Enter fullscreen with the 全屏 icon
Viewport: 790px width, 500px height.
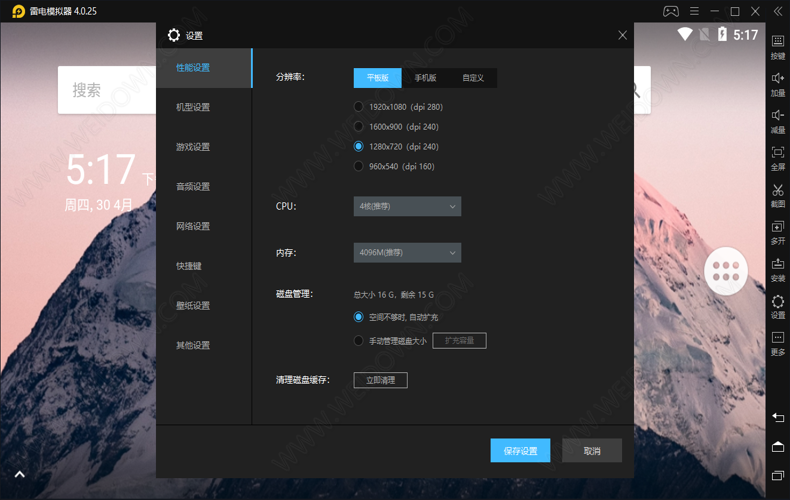pyautogui.click(x=777, y=154)
